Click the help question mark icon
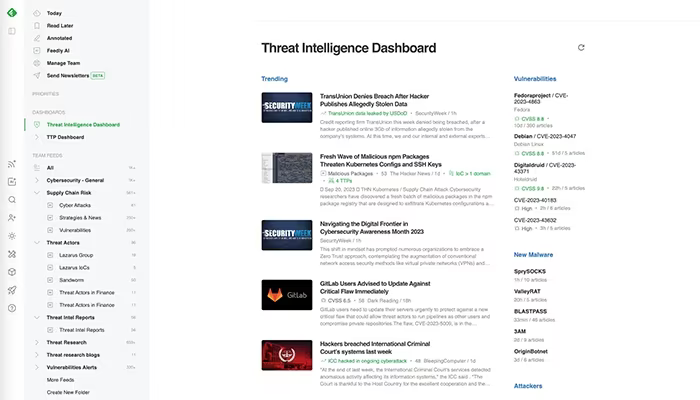 click(12, 308)
